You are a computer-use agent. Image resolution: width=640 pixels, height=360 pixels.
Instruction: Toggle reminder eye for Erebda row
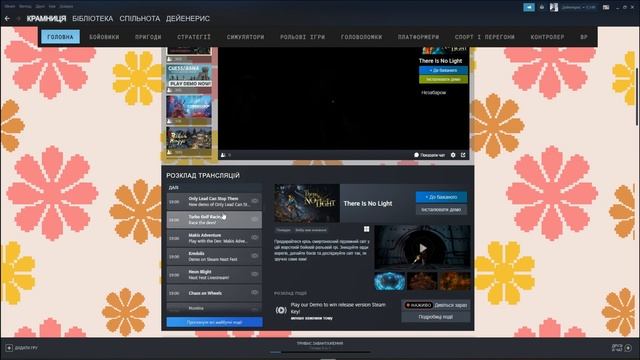point(255,256)
